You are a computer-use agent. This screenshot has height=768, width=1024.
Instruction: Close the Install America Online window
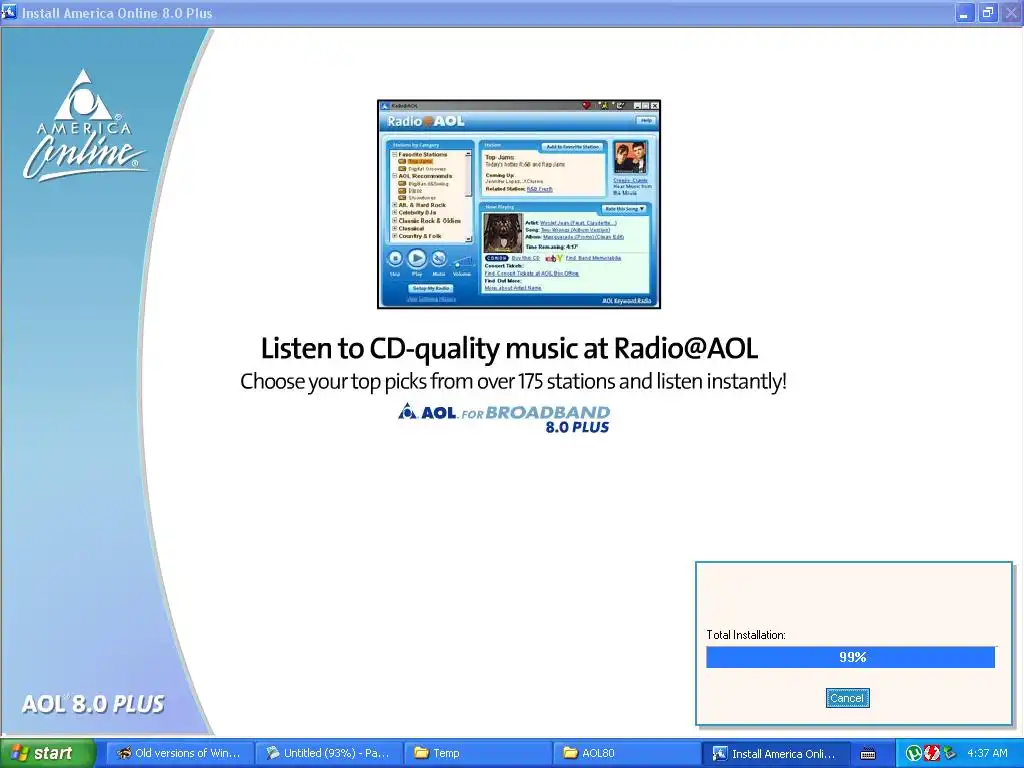point(1010,12)
